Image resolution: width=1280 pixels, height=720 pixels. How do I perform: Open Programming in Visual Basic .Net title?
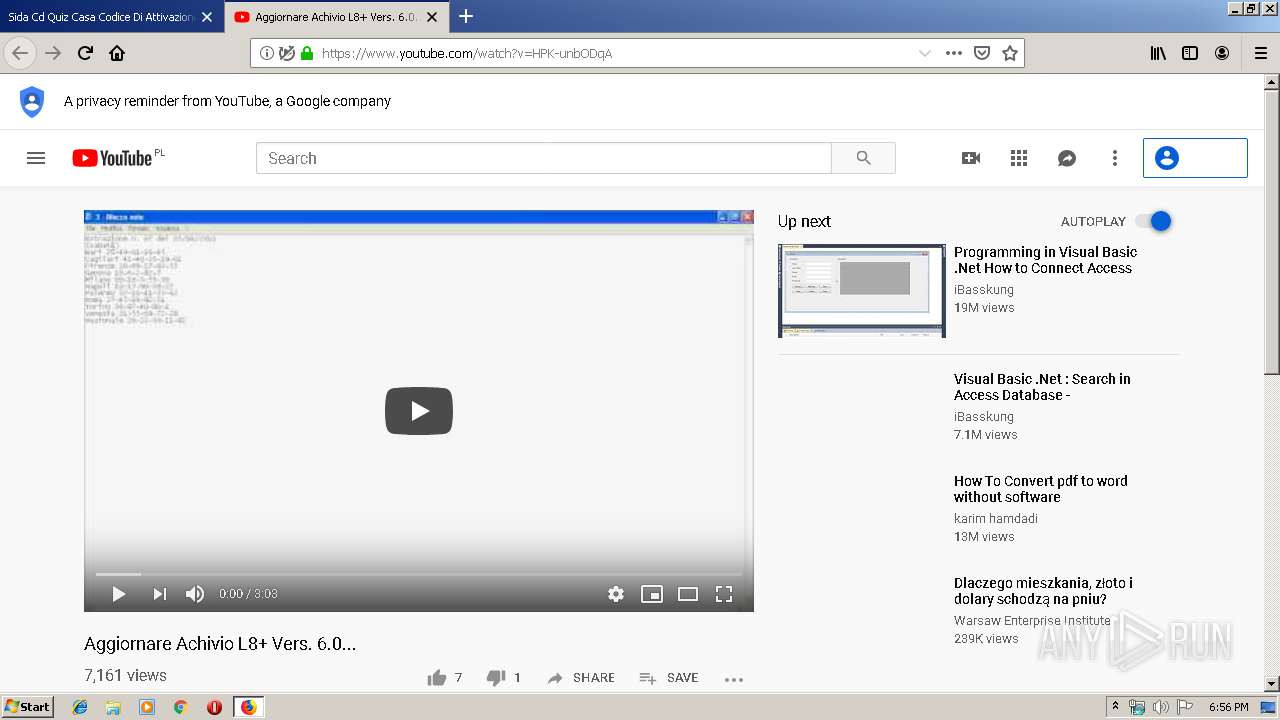(x=1045, y=260)
